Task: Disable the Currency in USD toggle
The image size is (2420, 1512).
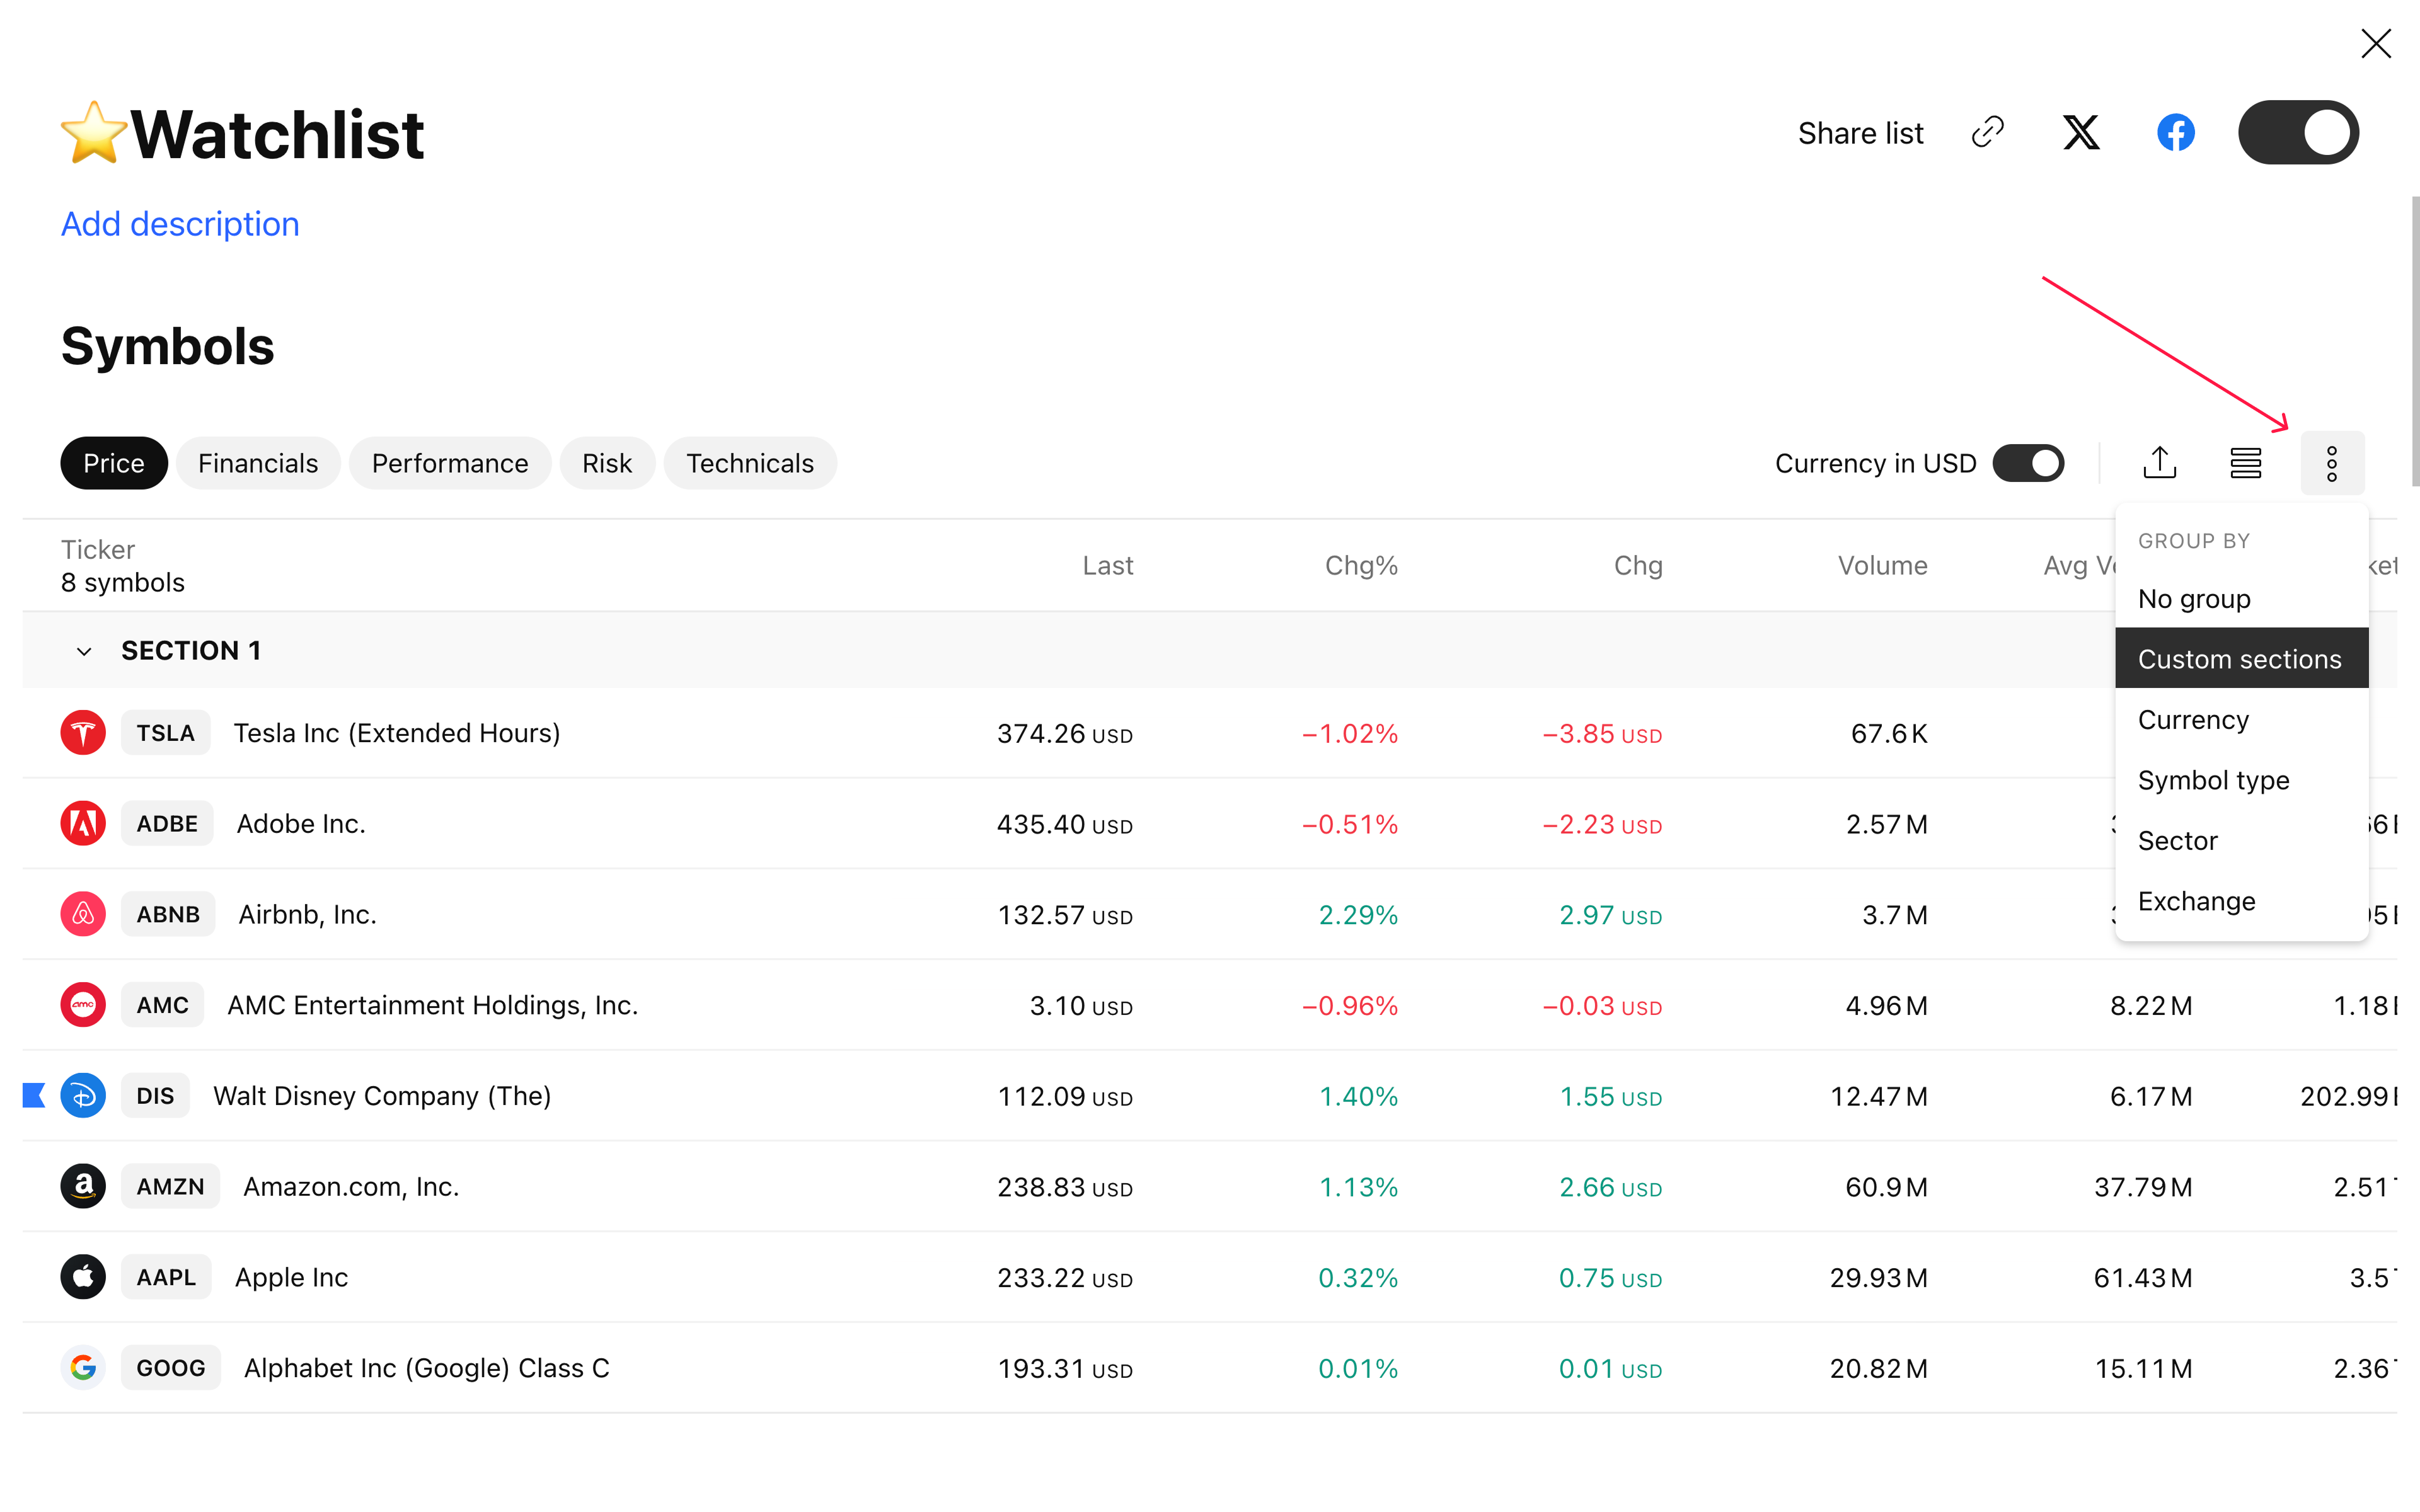Action: coord(2028,463)
